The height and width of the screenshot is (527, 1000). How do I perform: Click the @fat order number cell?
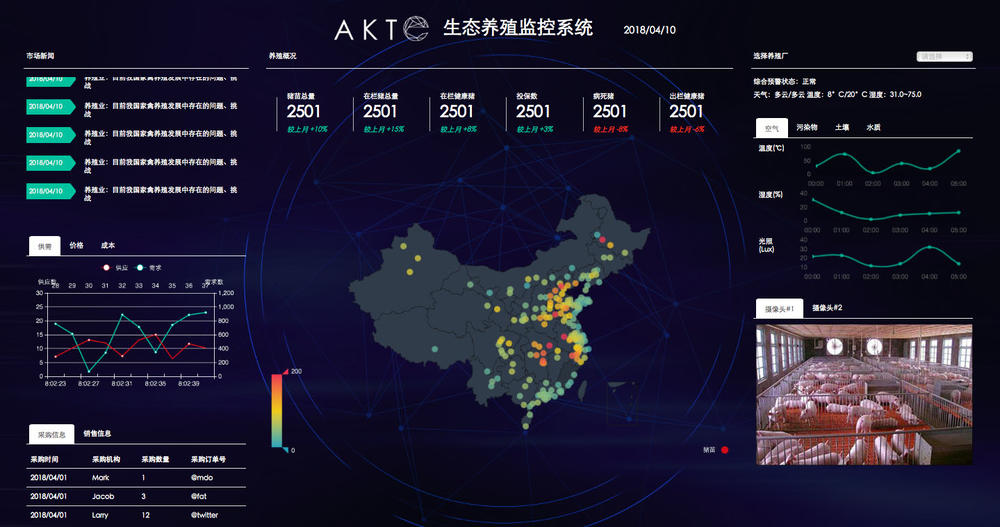tap(198, 496)
